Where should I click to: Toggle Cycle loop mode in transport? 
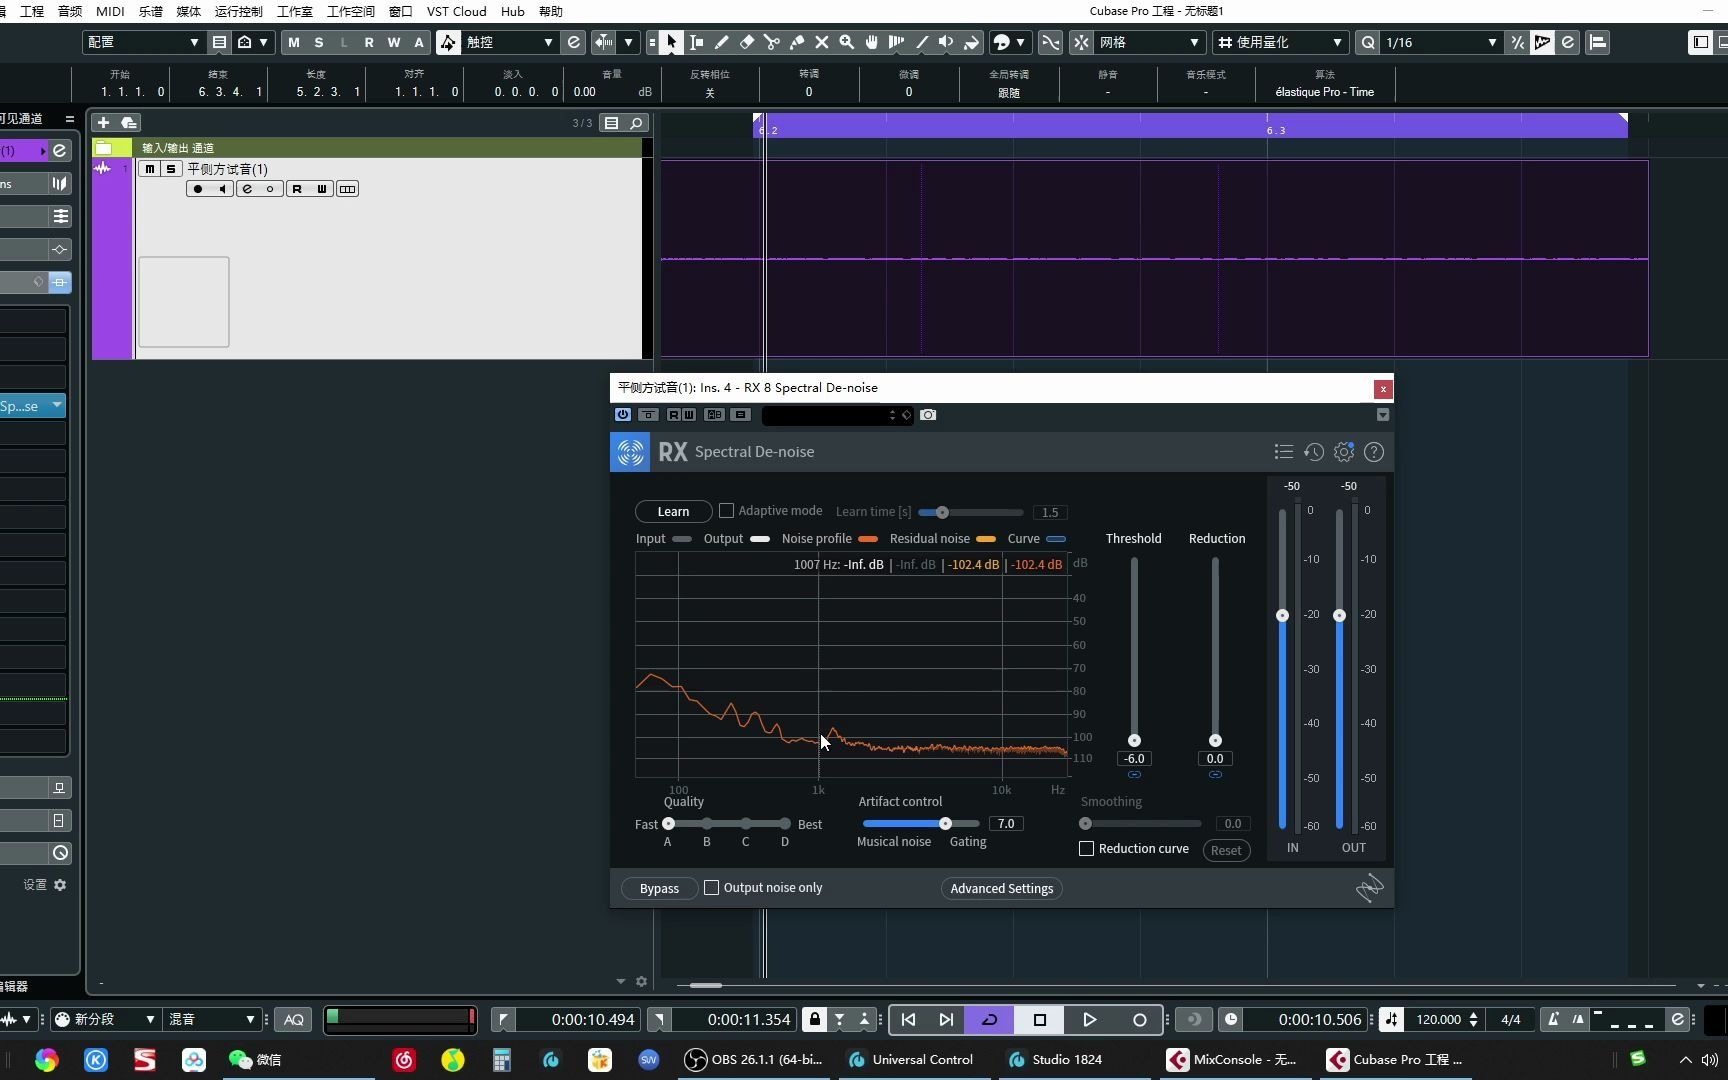click(990, 1020)
